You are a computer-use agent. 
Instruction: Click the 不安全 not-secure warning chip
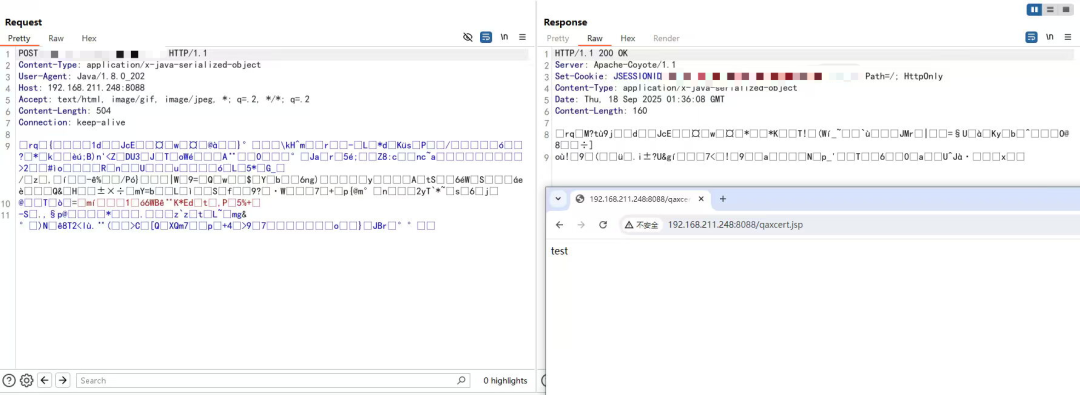click(x=641, y=225)
